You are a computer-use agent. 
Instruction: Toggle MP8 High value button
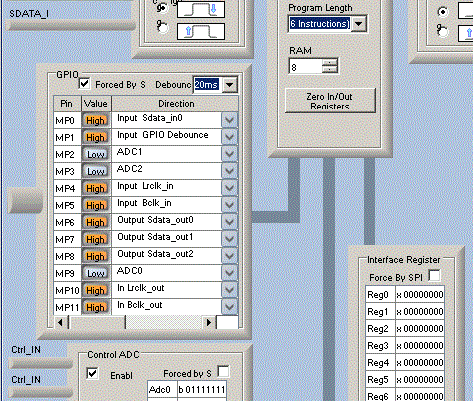pos(96,256)
